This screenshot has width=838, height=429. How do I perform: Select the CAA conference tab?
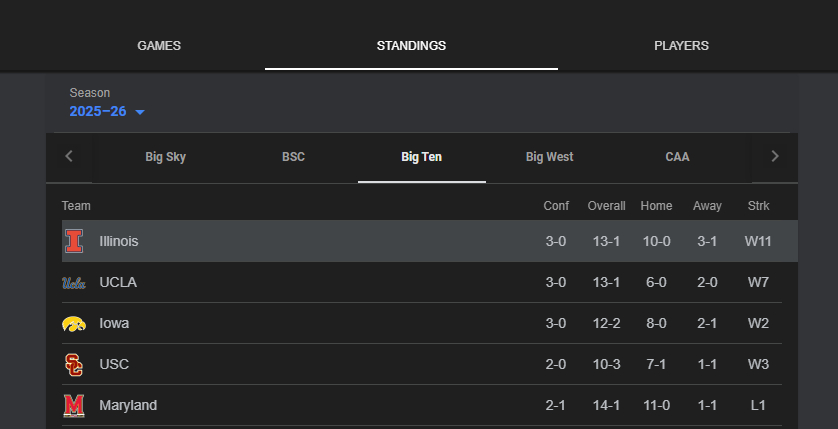677,157
